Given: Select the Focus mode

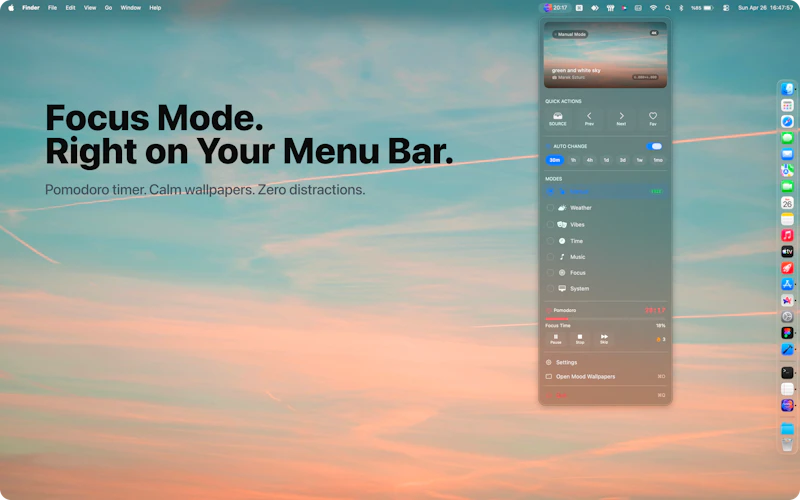Looking at the screenshot, I should 606,272.
